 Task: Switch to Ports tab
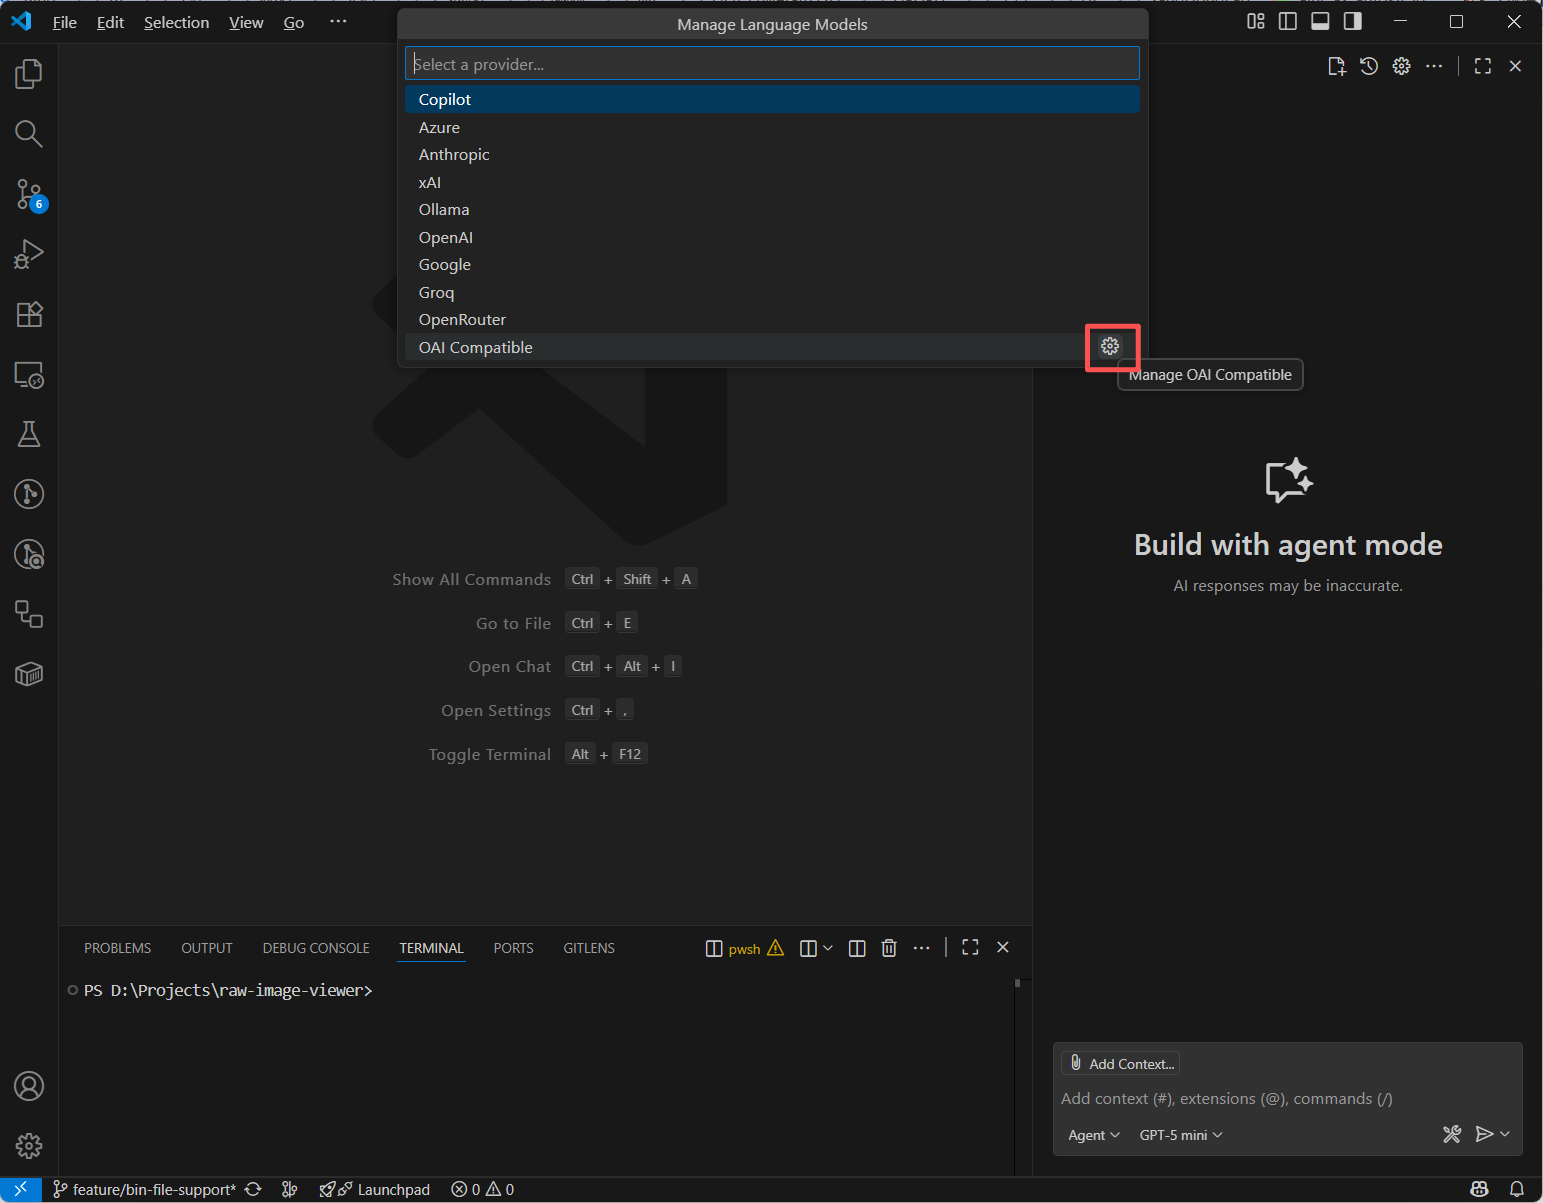(x=514, y=948)
